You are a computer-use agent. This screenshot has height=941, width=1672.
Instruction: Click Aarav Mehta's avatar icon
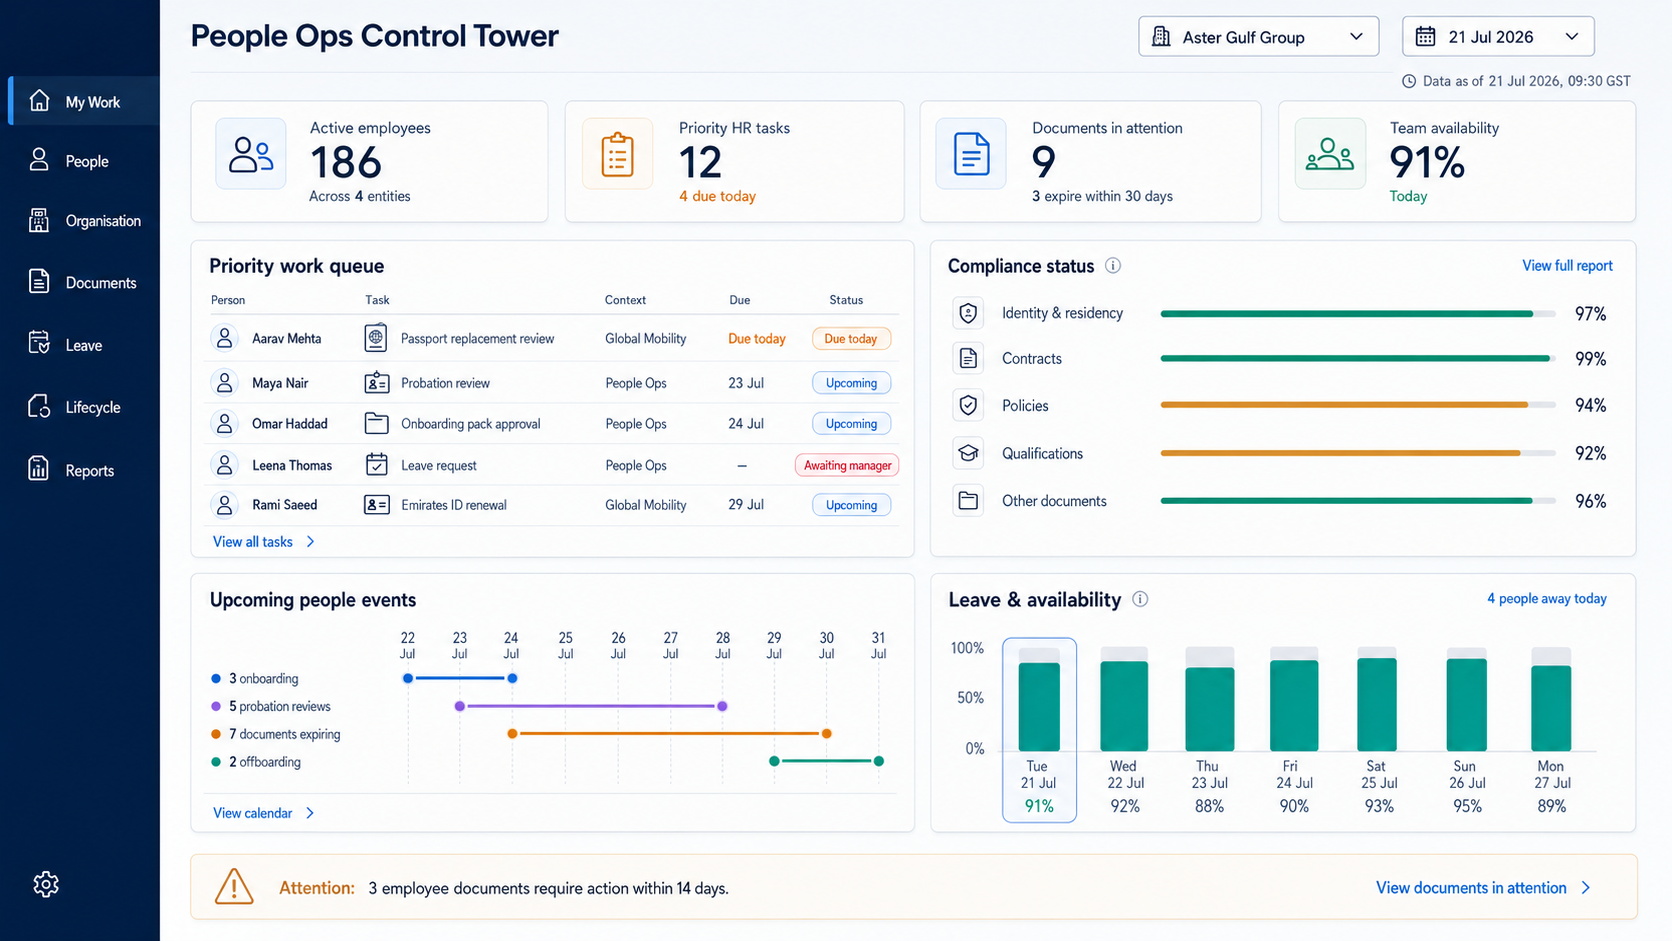[225, 338]
